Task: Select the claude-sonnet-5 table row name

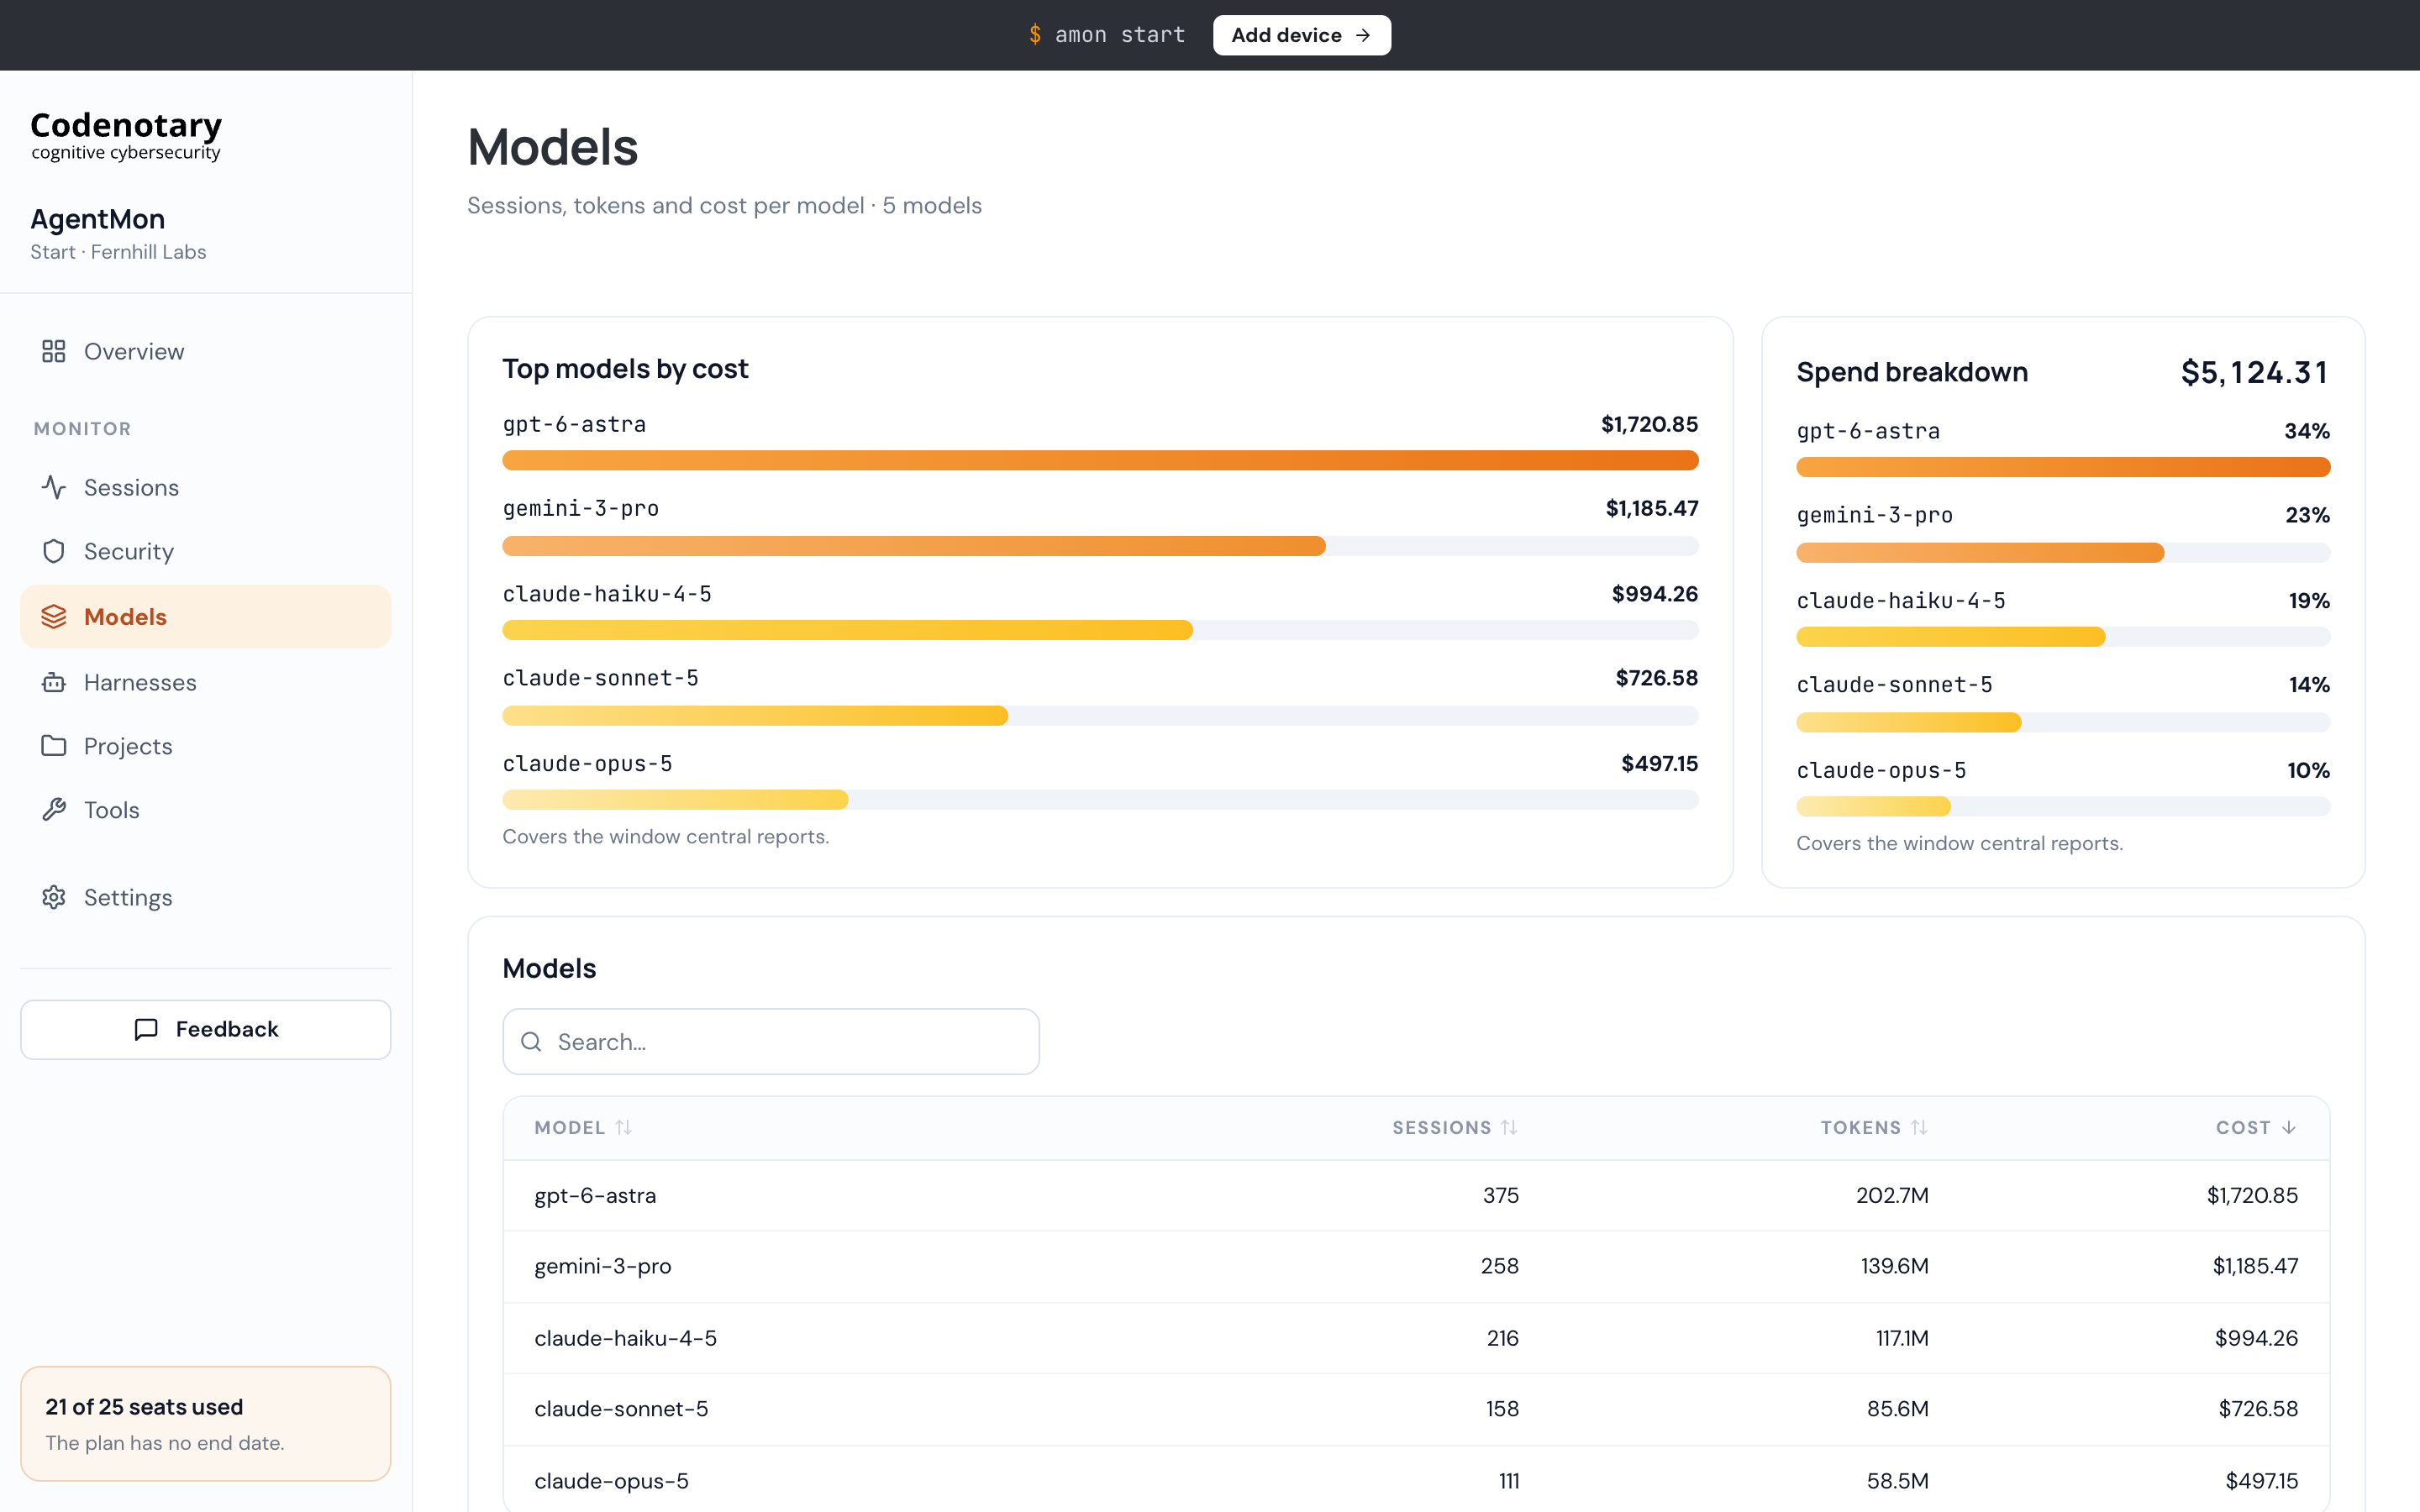Action: [x=621, y=1408]
